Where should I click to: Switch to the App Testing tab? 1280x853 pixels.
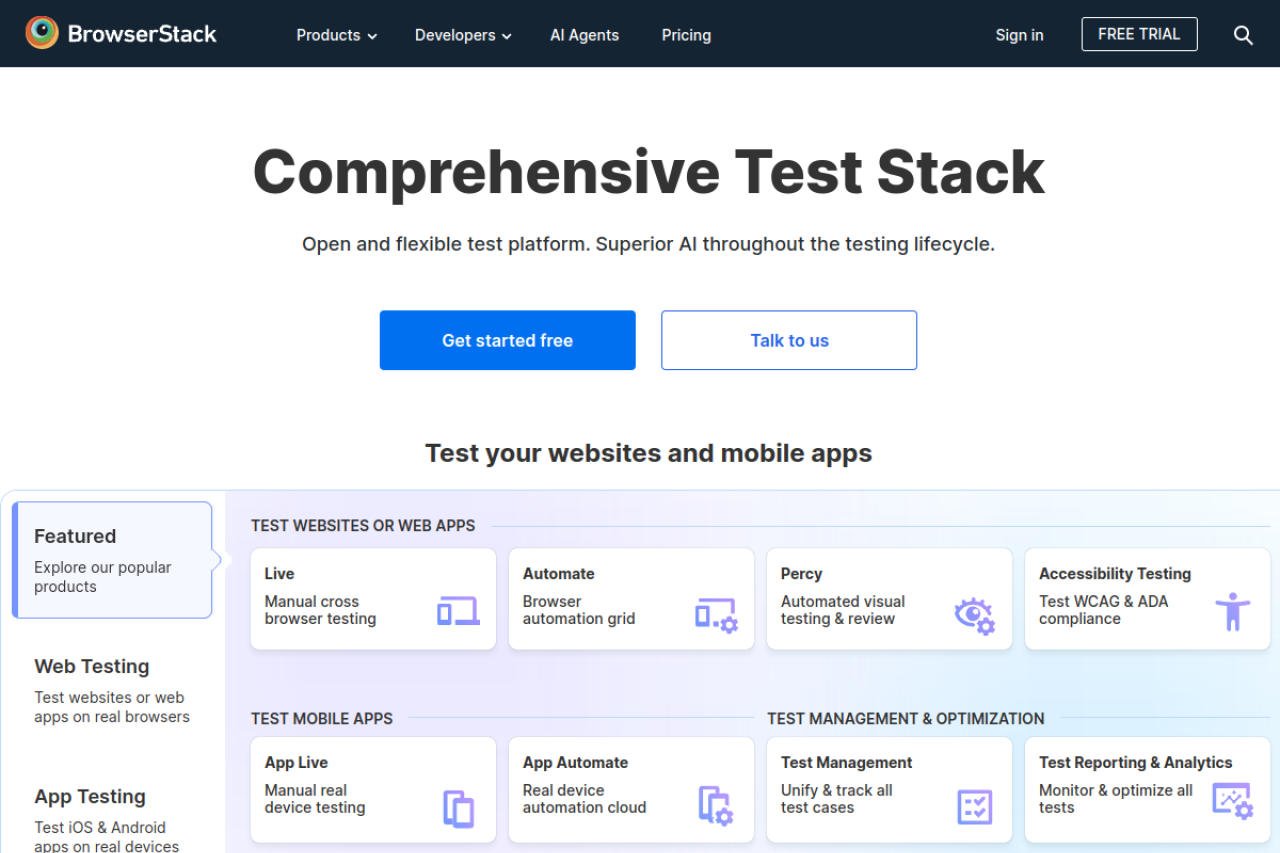point(112,818)
